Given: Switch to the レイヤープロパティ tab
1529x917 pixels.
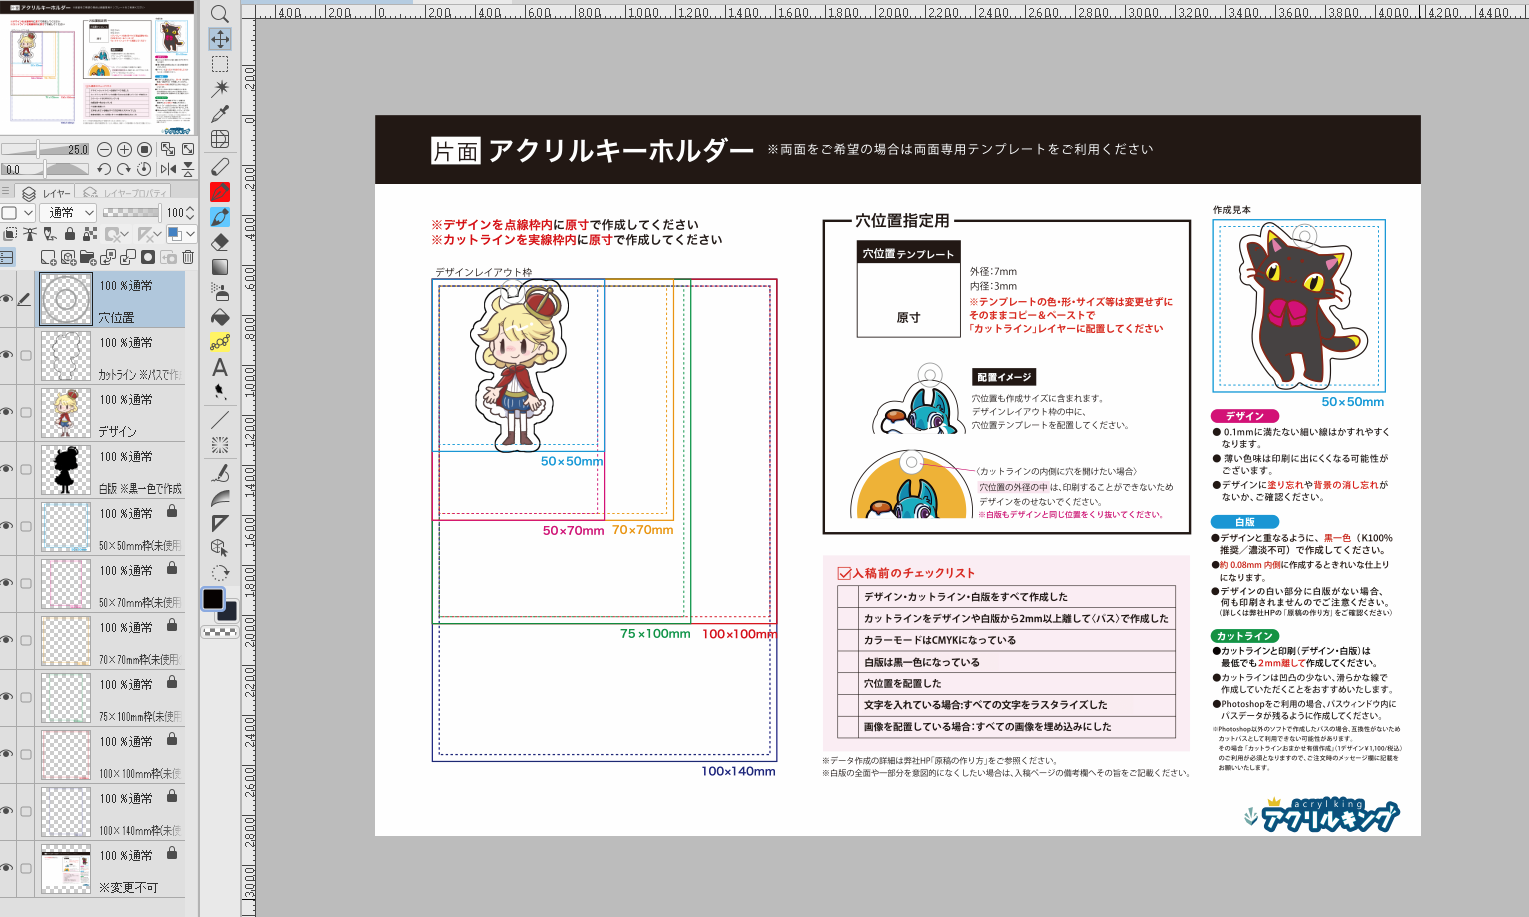Looking at the screenshot, I should click(127, 193).
